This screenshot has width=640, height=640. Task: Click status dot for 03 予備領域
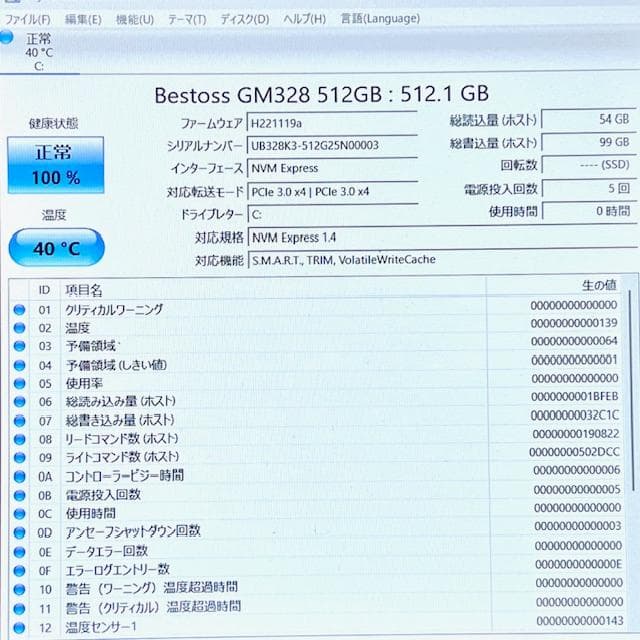tap(19, 346)
